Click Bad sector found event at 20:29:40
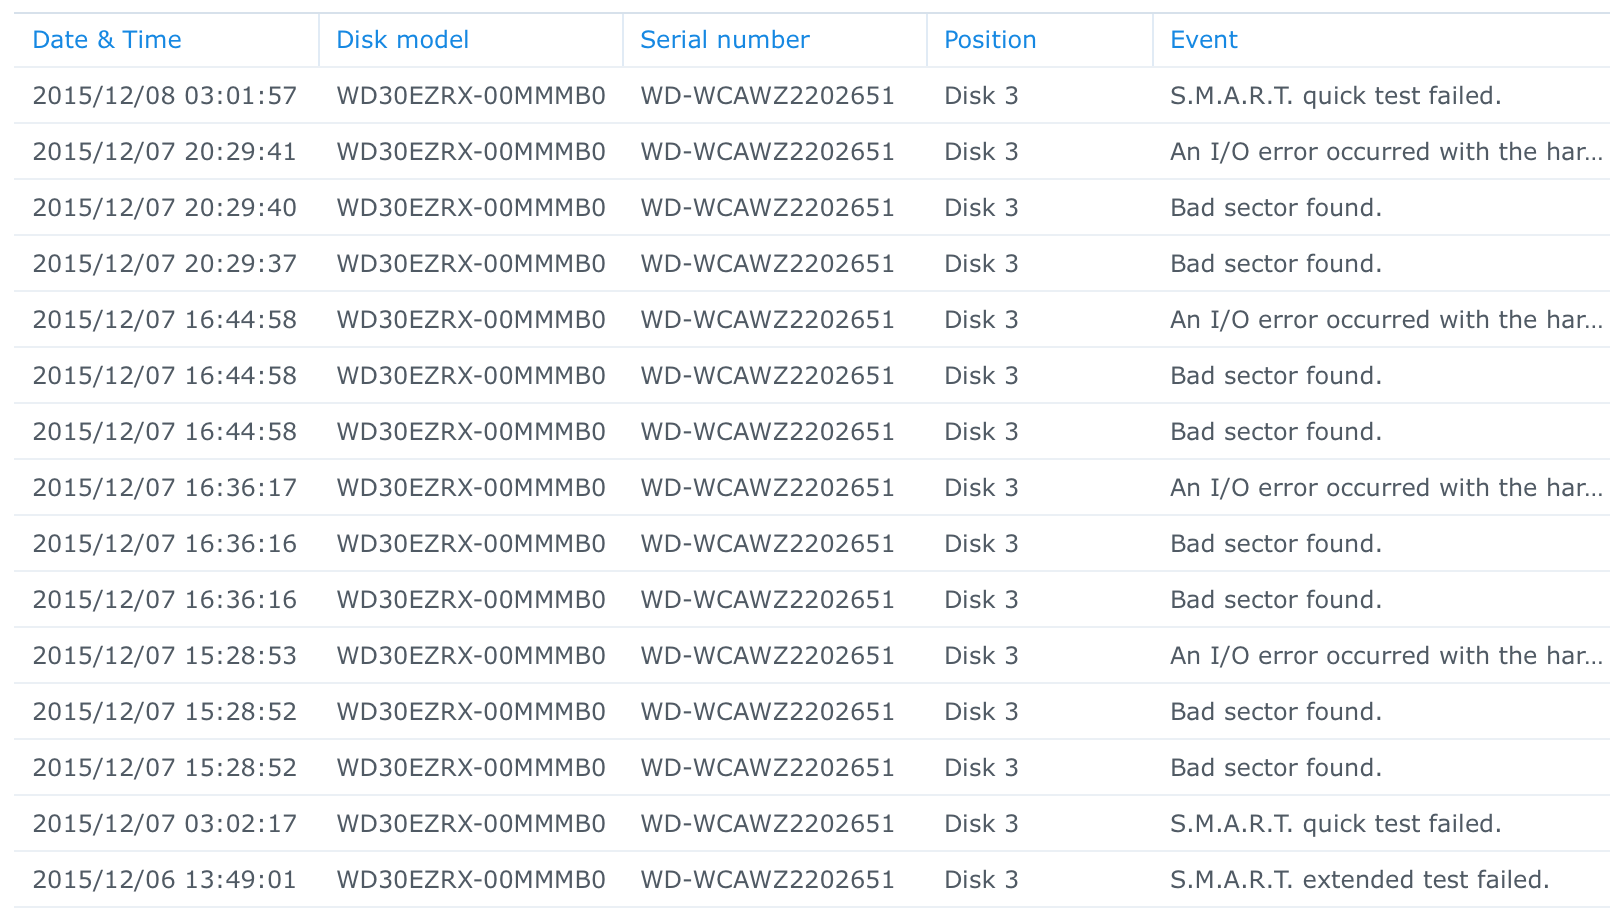This screenshot has height=908, width=1610. (1275, 208)
